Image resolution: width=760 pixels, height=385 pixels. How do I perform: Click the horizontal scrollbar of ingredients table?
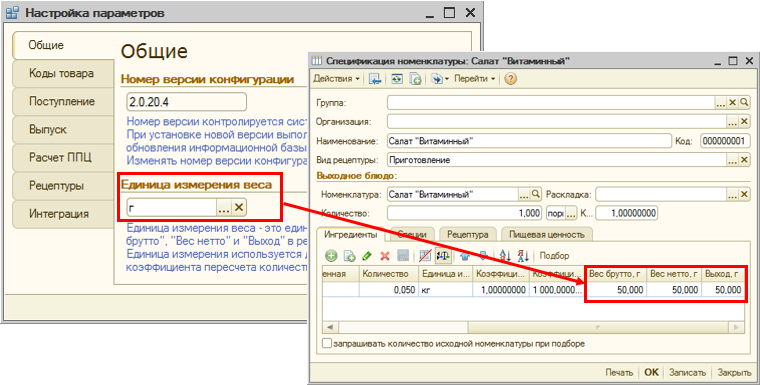click(533, 328)
